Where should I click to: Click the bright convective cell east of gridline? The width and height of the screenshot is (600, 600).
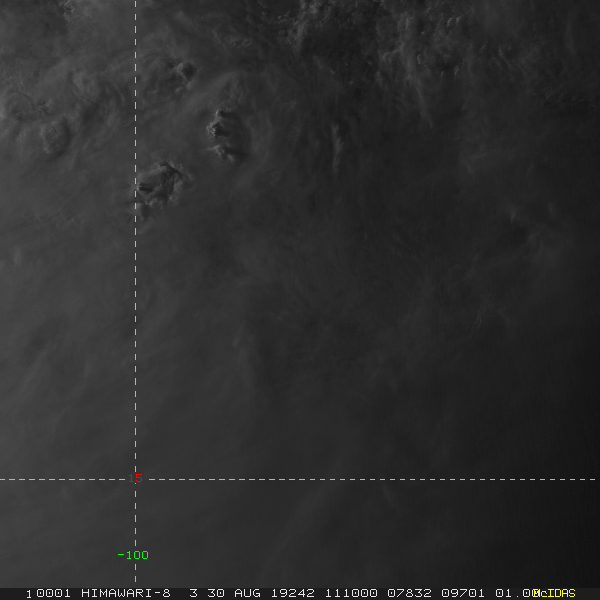tap(224, 134)
